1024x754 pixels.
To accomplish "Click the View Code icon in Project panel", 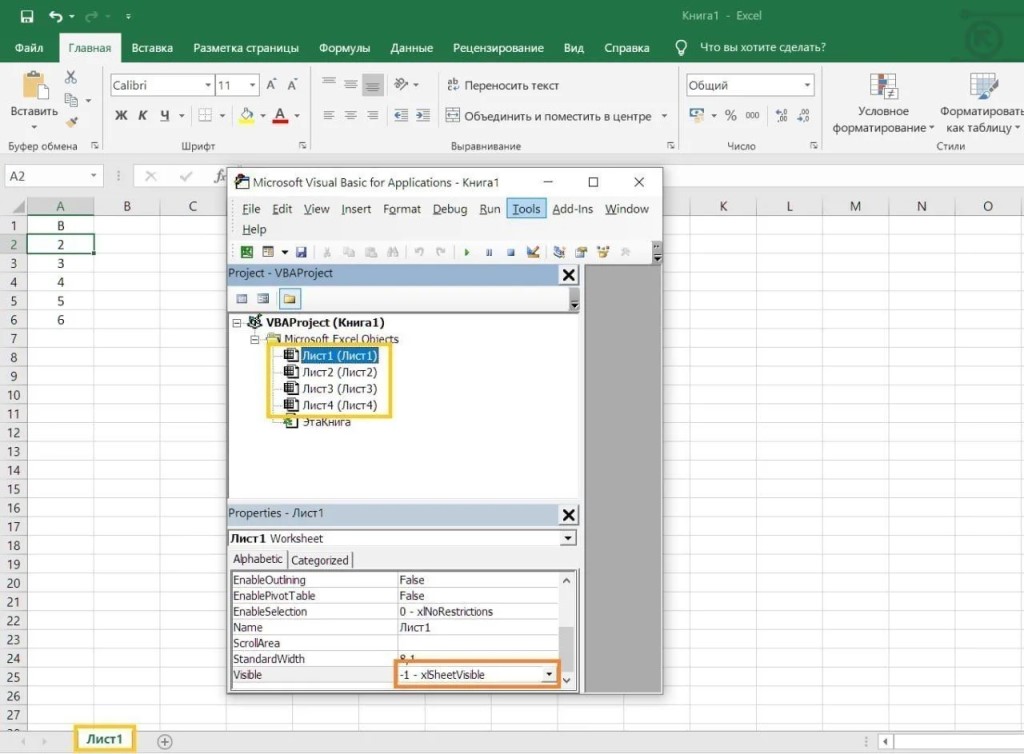I will click(x=242, y=298).
